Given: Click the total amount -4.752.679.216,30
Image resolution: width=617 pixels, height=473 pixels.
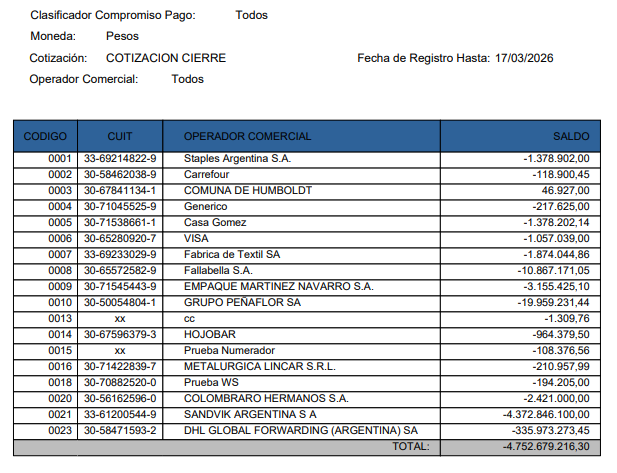Looking at the screenshot, I should 546,447.
